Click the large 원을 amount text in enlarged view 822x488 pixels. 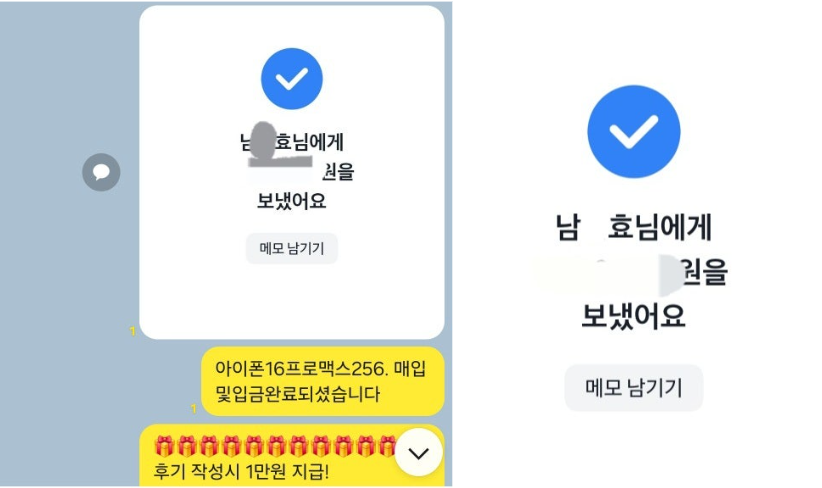point(705,272)
